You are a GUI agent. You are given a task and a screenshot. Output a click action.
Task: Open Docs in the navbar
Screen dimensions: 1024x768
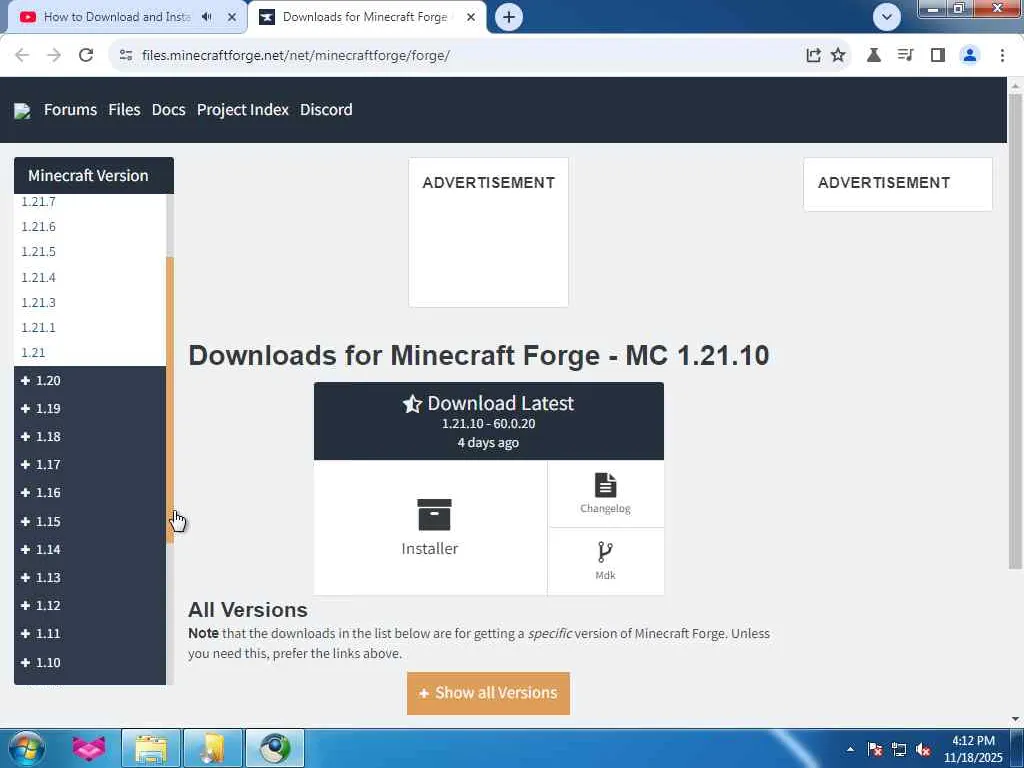coord(168,110)
